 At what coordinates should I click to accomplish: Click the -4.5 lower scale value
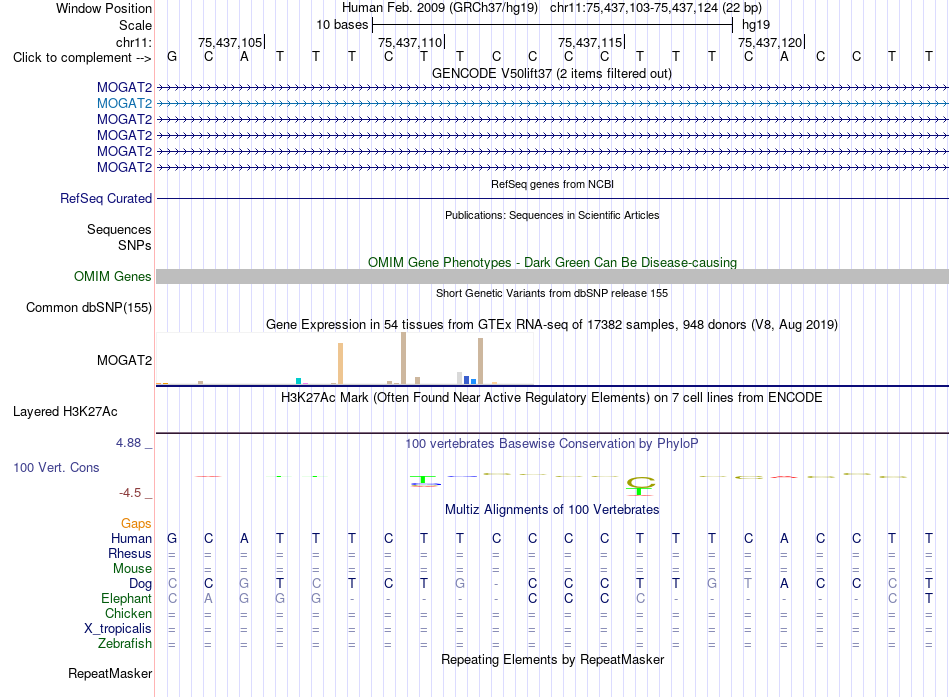[130, 493]
